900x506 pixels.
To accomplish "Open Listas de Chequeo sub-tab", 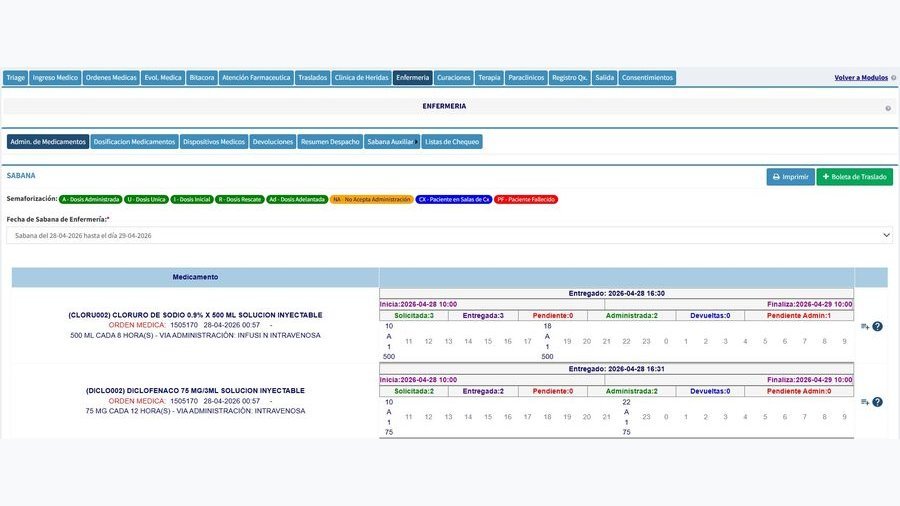I will point(452,142).
